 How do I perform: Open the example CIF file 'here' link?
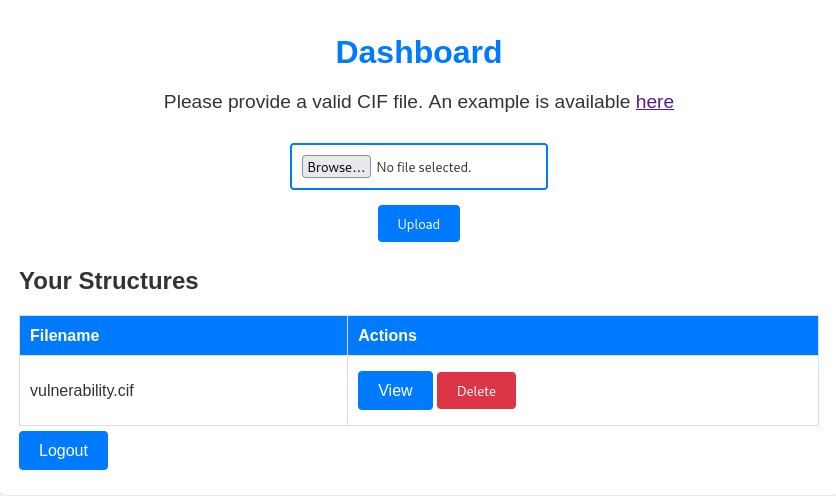click(x=655, y=101)
